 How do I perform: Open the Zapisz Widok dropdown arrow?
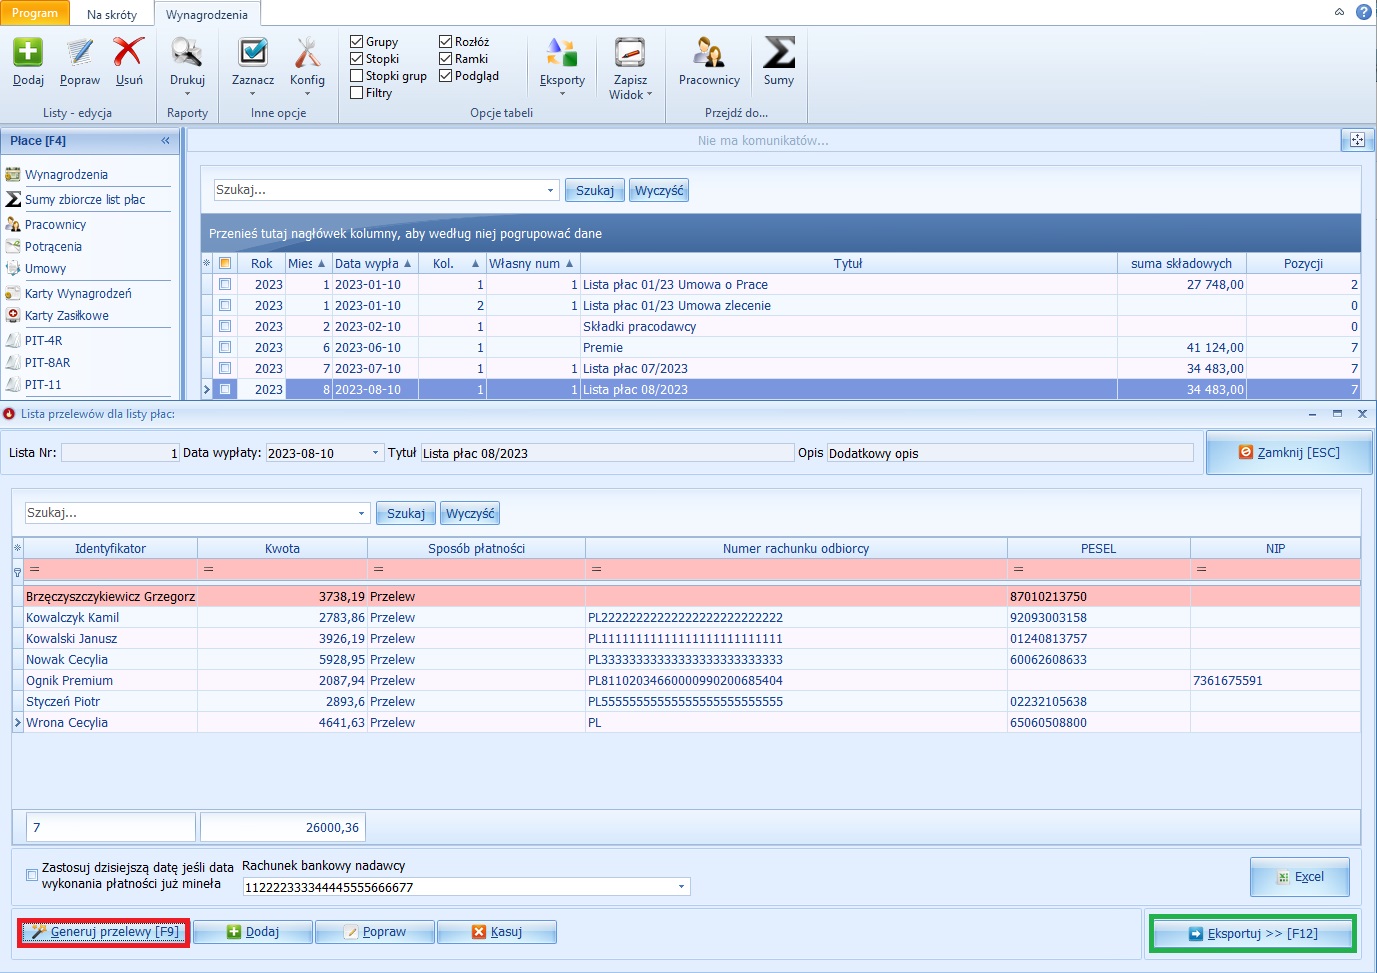pyautogui.click(x=650, y=95)
